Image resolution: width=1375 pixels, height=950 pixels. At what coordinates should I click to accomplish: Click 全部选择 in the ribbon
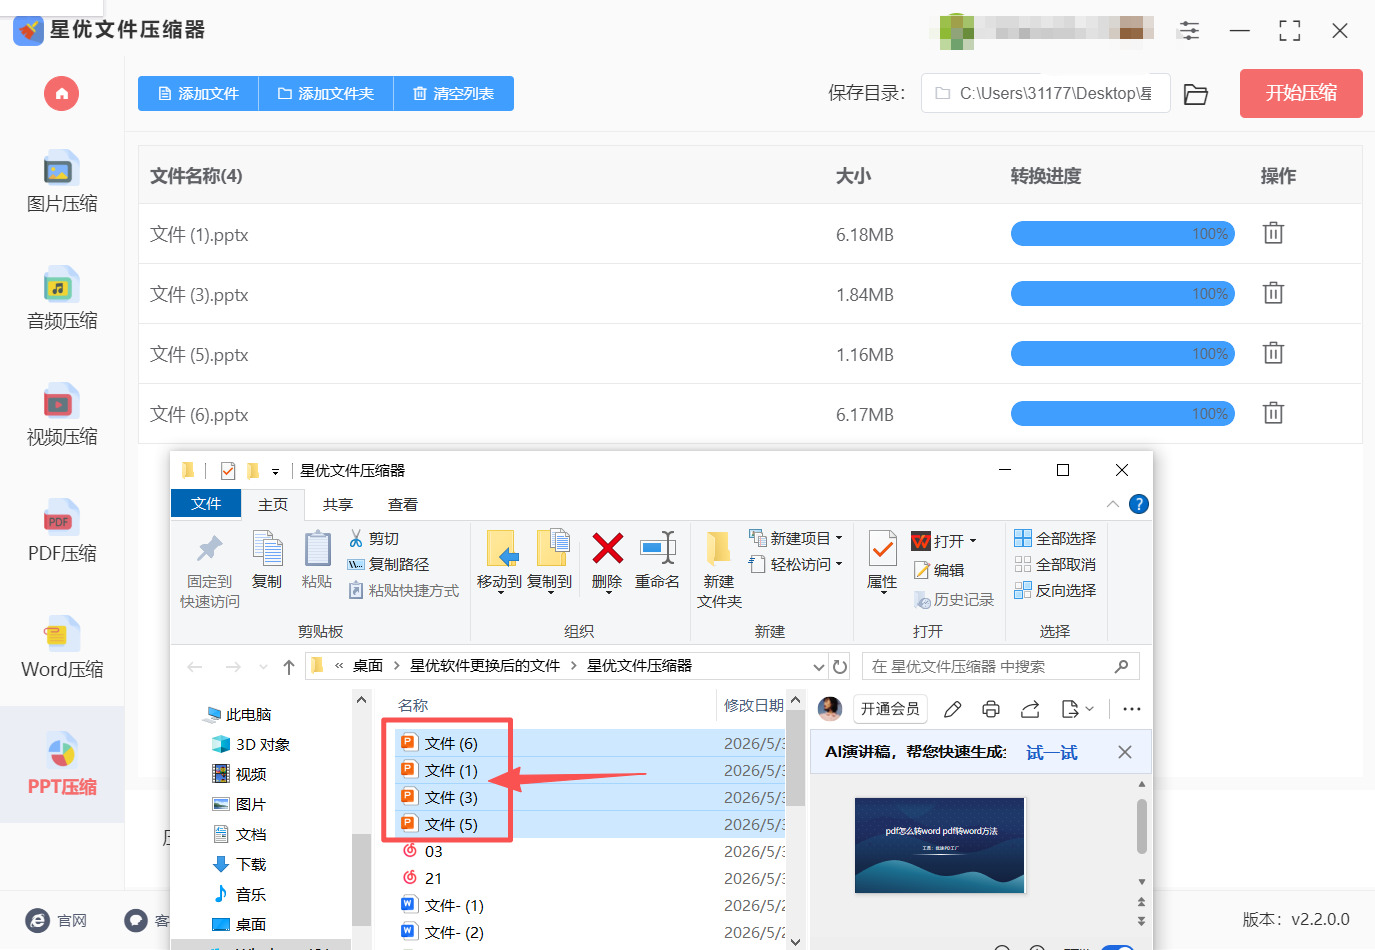point(1055,538)
